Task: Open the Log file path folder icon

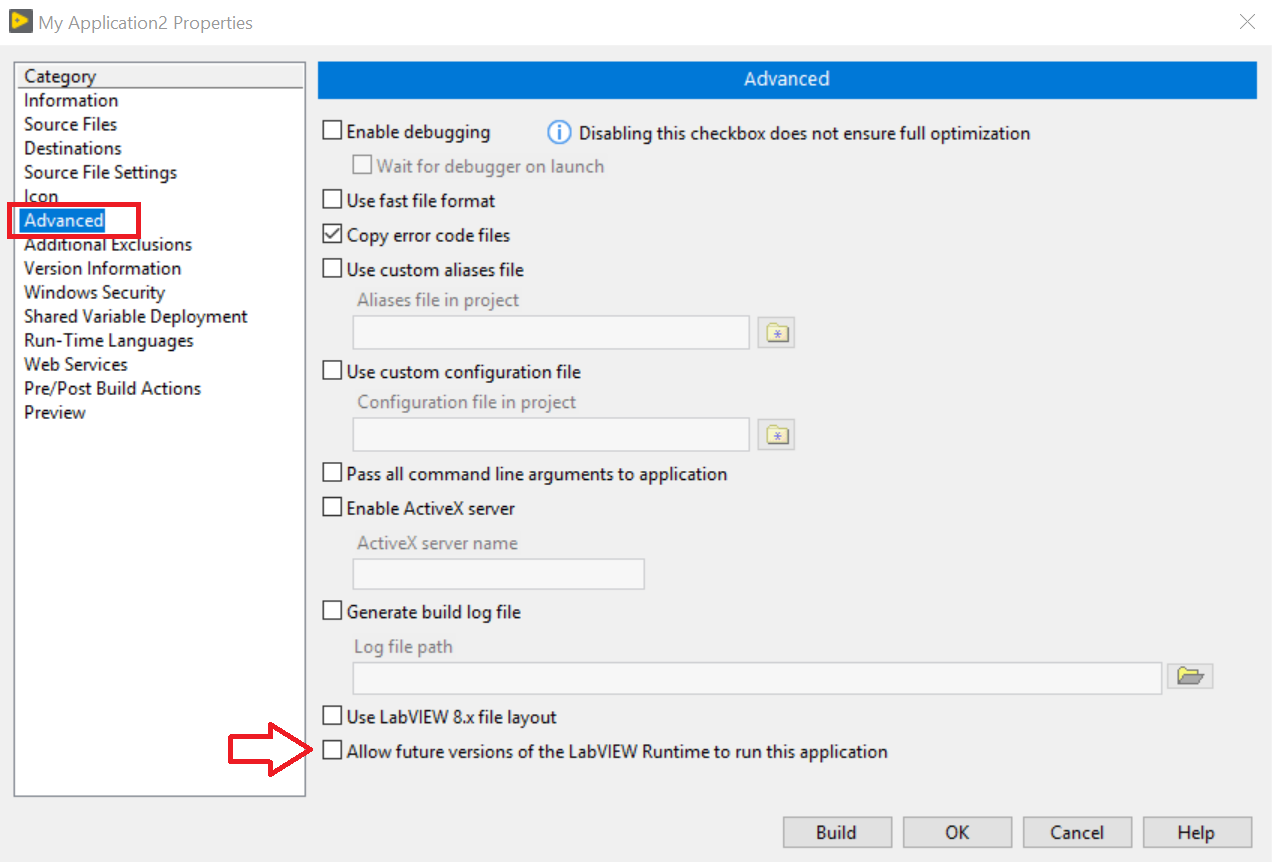Action: pyautogui.click(x=1190, y=676)
